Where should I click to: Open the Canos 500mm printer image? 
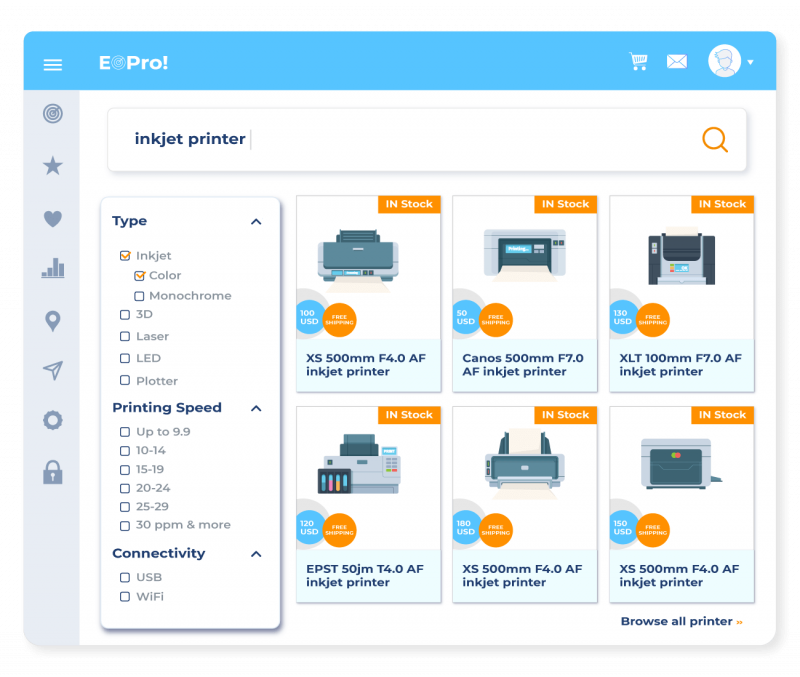(524, 254)
